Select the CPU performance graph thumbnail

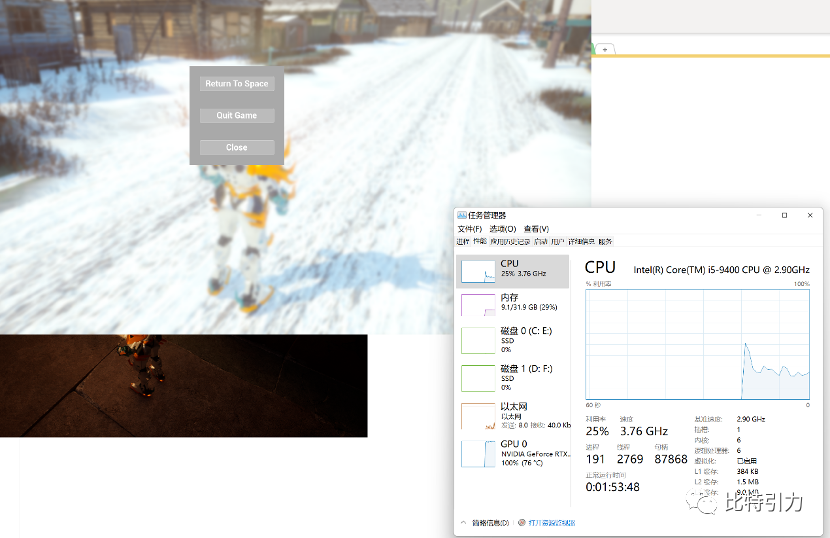(478, 272)
